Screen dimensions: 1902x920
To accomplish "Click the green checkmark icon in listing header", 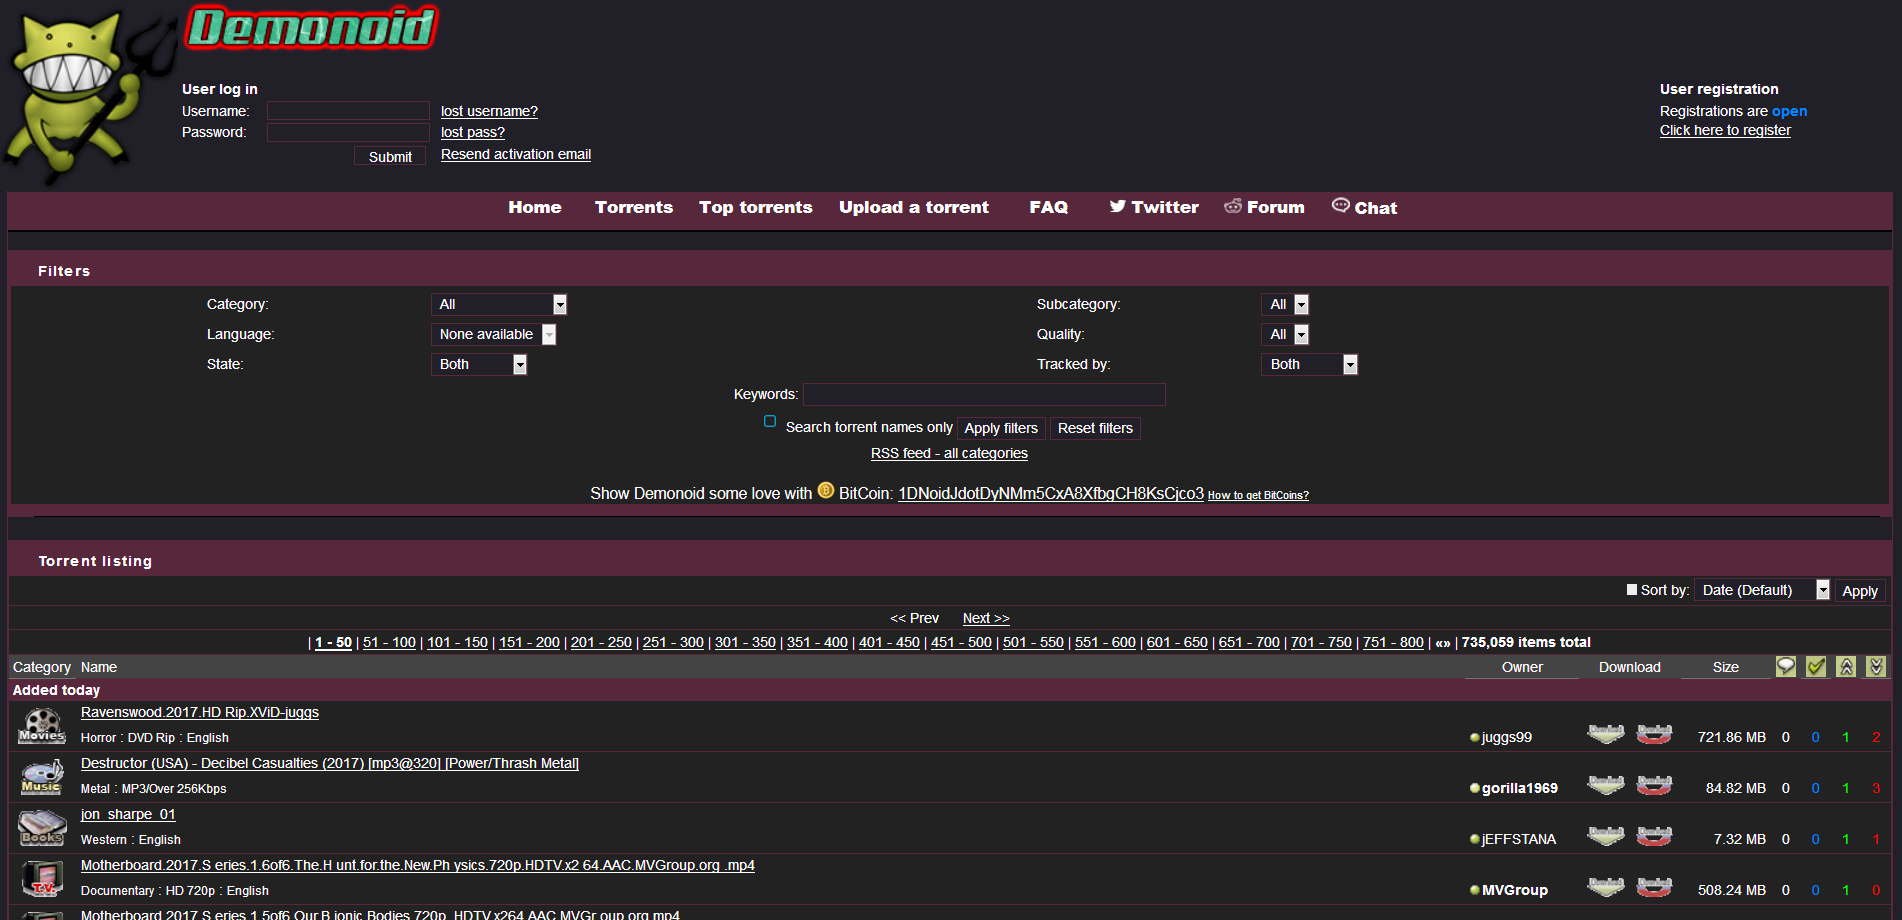I will click(x=1817, y=666).
